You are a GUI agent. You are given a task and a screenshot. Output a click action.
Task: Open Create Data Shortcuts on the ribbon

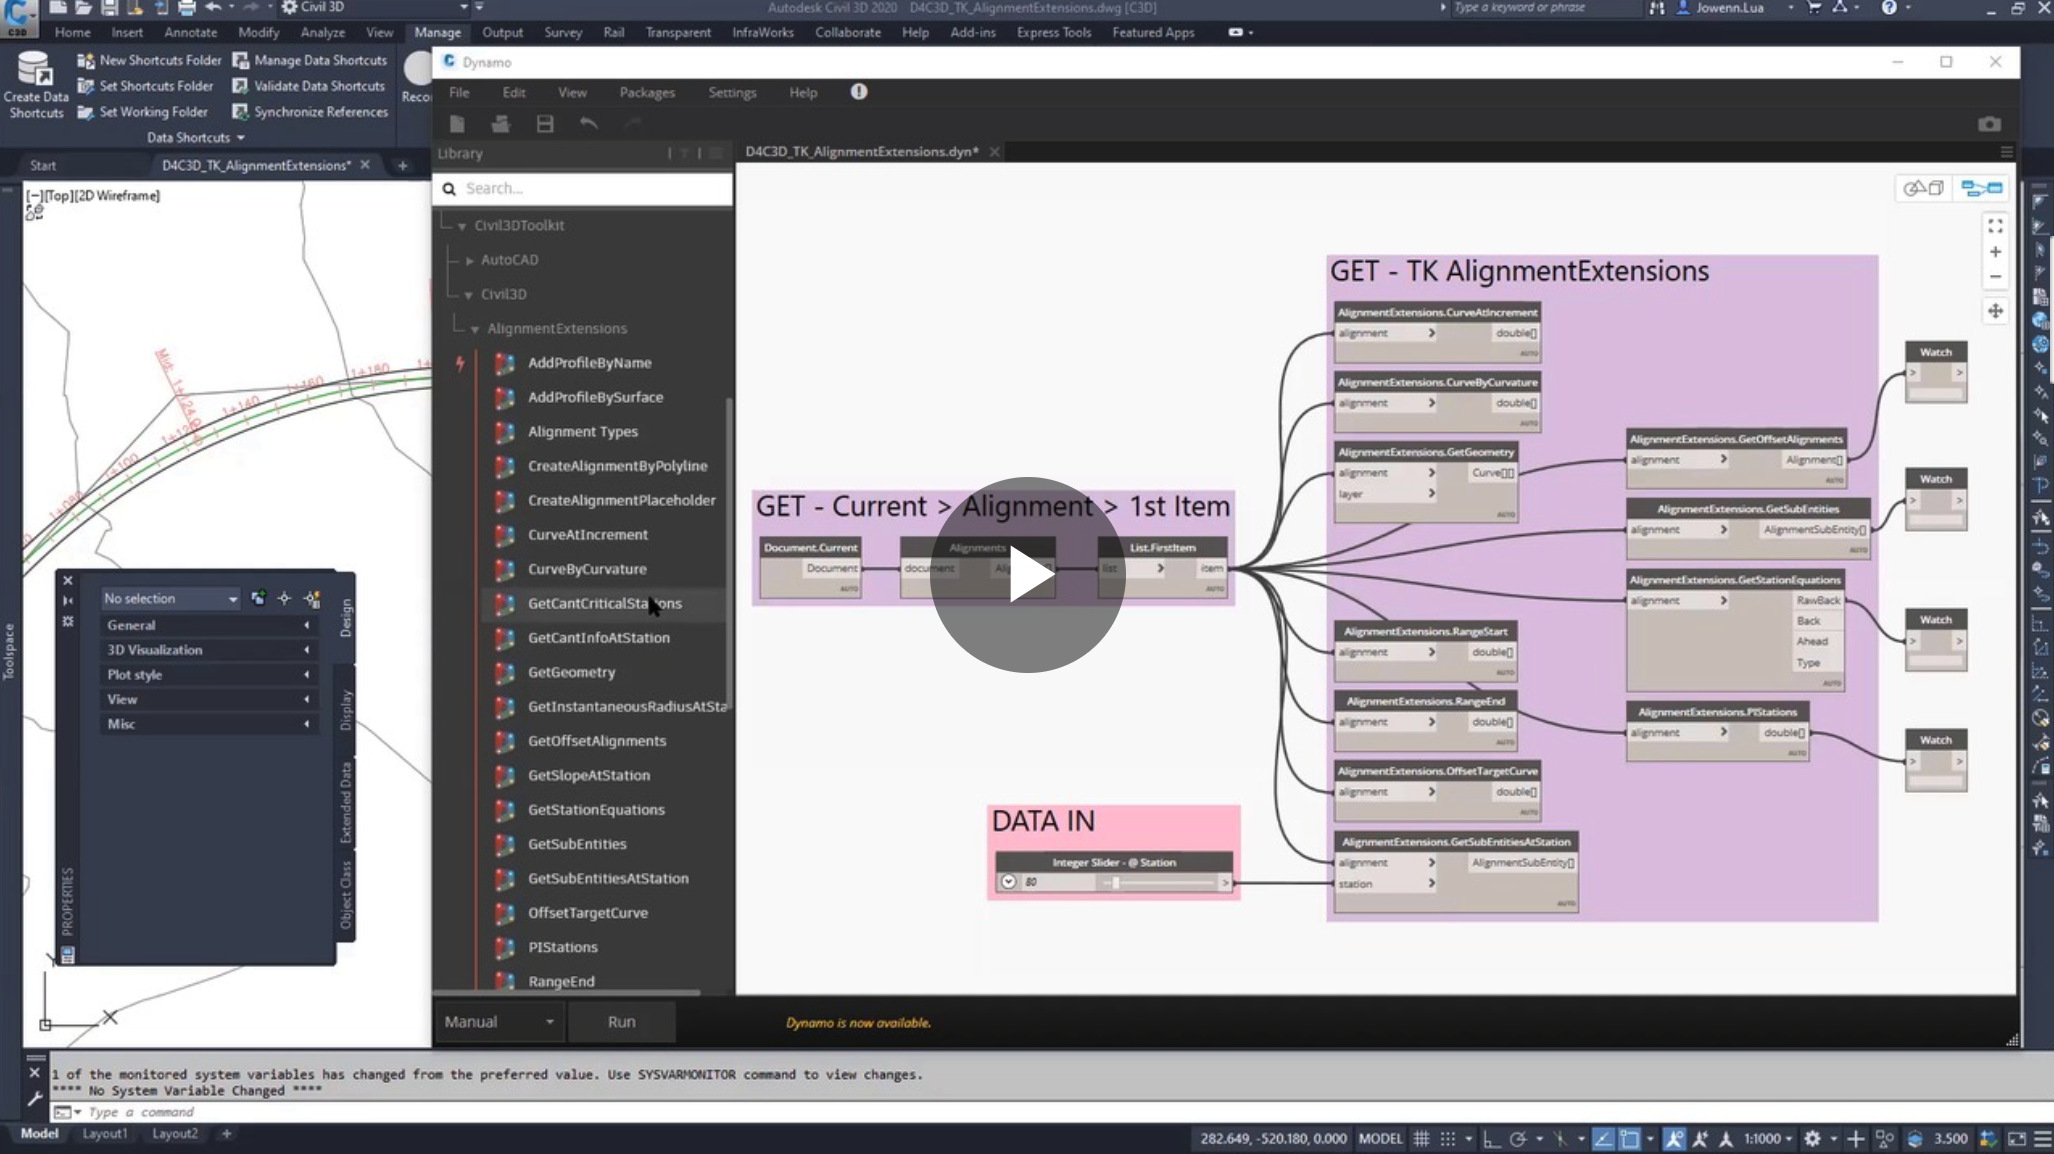(35, 85)
